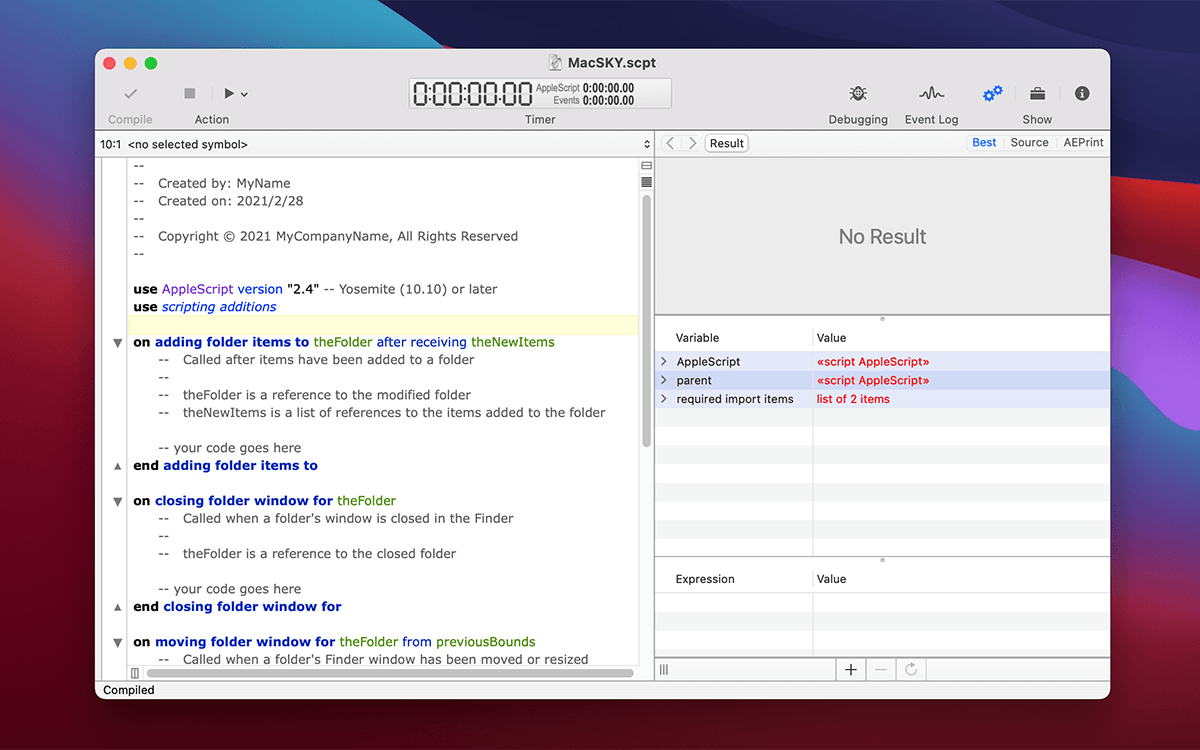1200x750 pixels.
Task: Click the MacSKY.scpt window title
Action: click(x=611, y=62)
